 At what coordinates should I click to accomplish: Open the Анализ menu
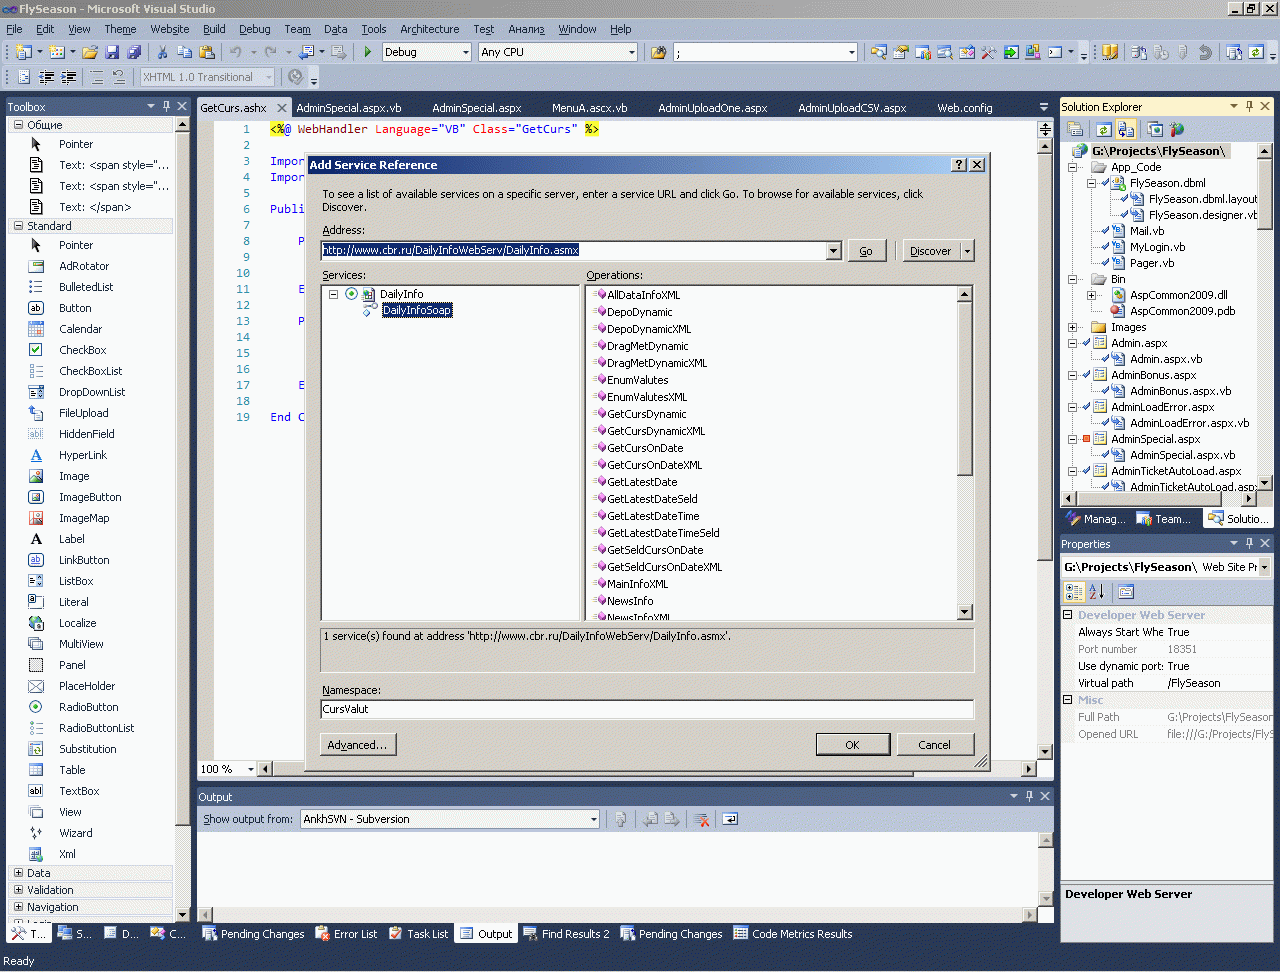[x=526, y=29]
